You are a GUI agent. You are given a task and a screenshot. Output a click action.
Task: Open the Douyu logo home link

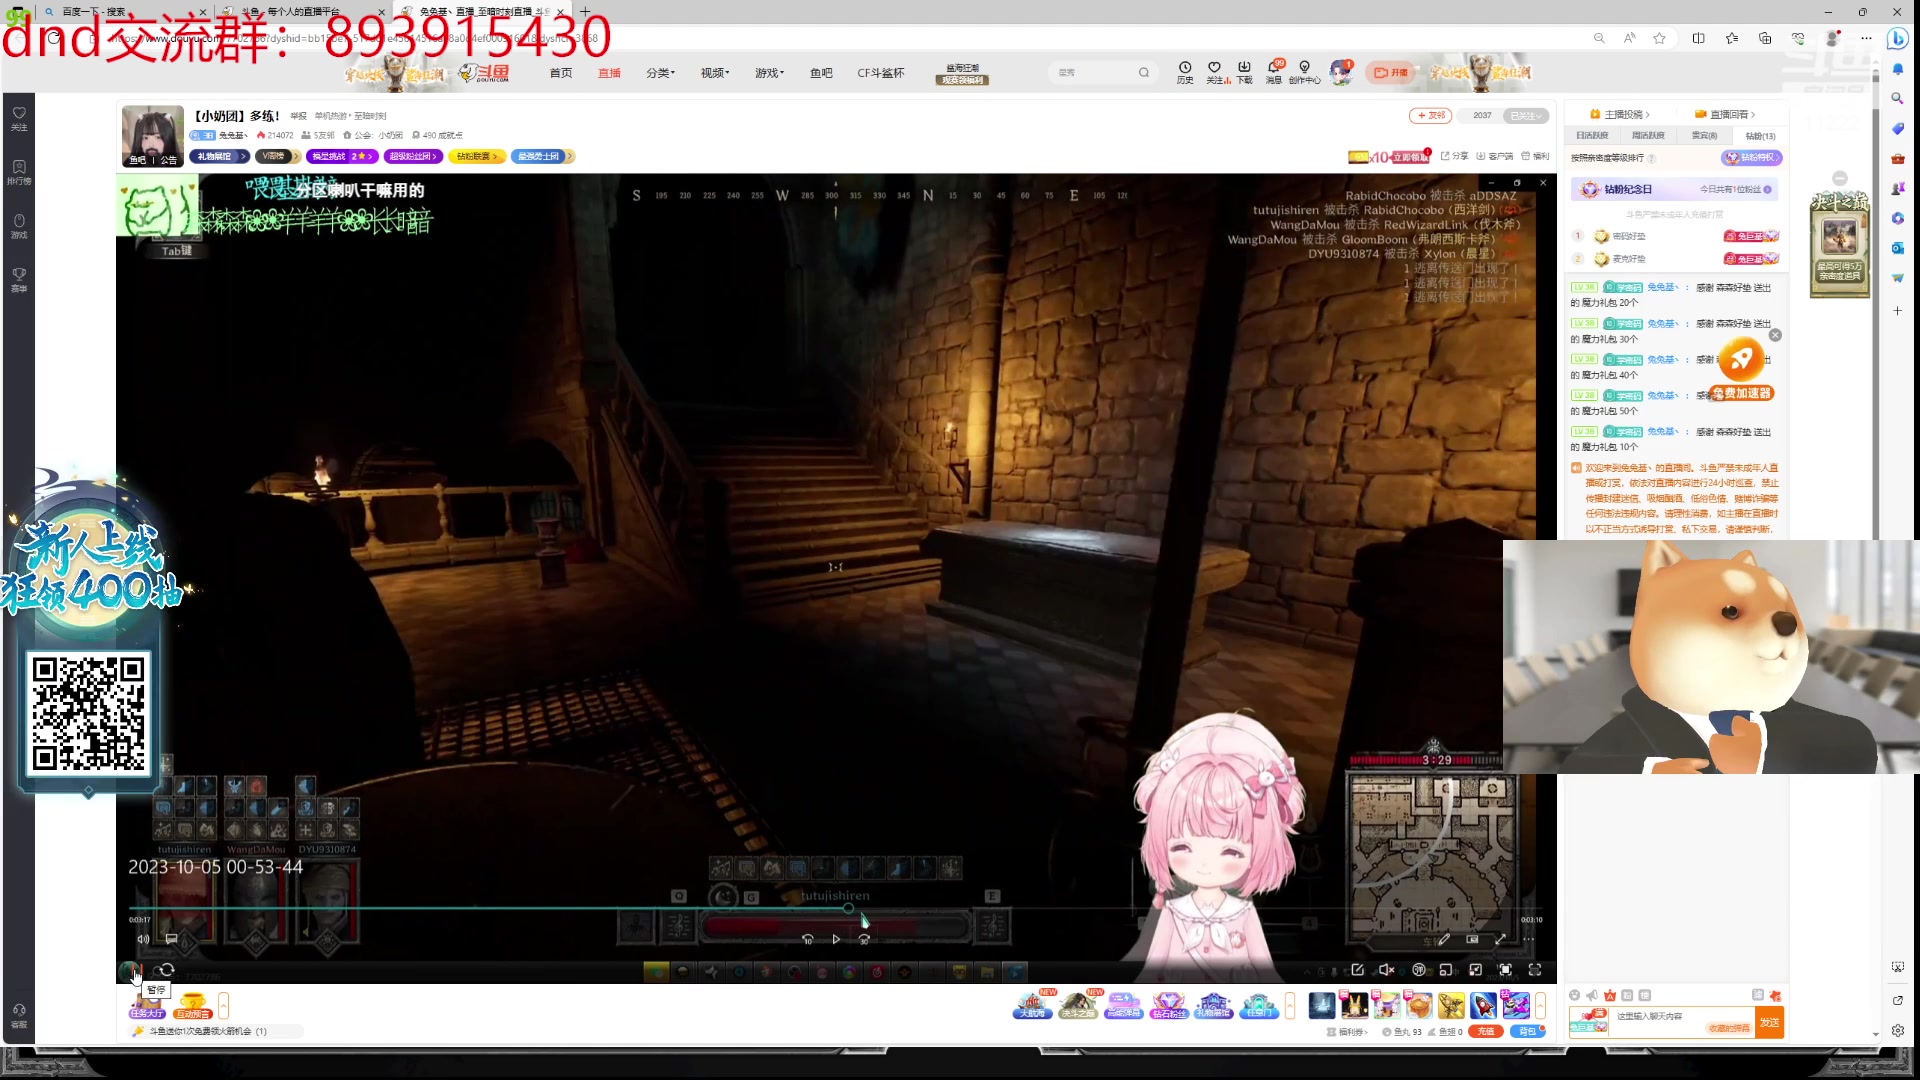pyautogui.click(x=484, y=73)
